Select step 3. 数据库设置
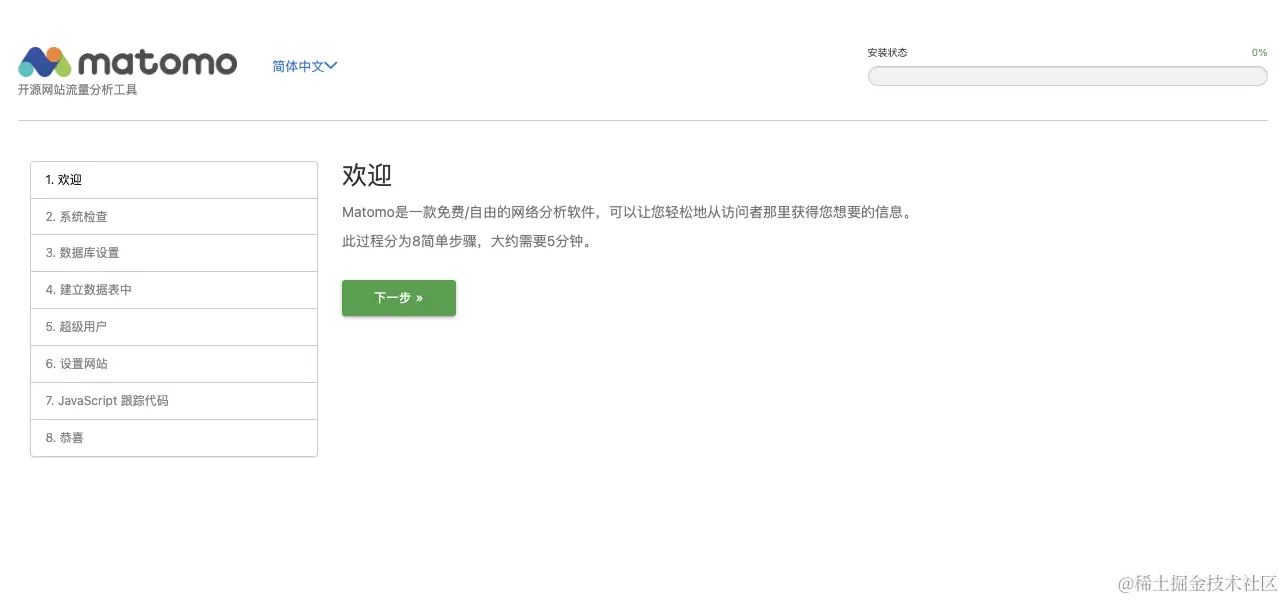This screenshot has width=1284, height=600. pyautogui.click(x=174, y=253)
